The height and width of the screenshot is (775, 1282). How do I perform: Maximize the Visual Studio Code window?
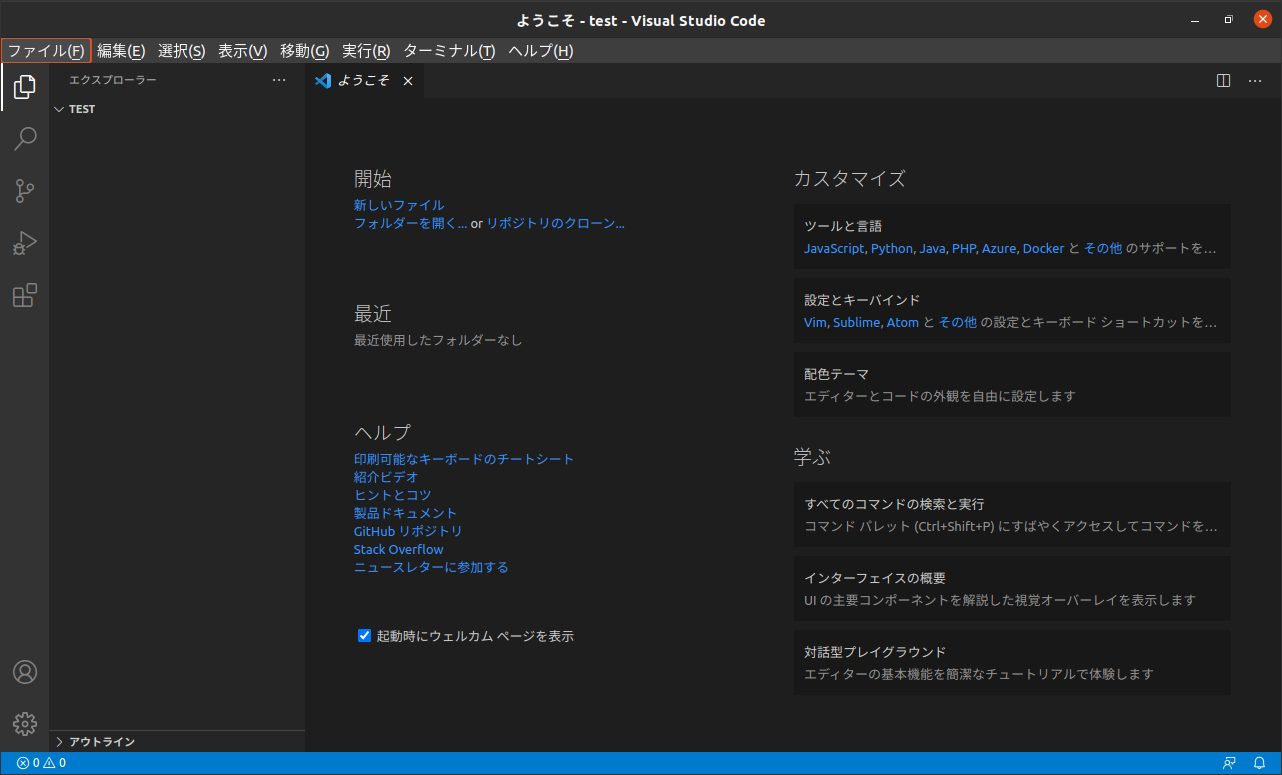tap(1229, 20)
